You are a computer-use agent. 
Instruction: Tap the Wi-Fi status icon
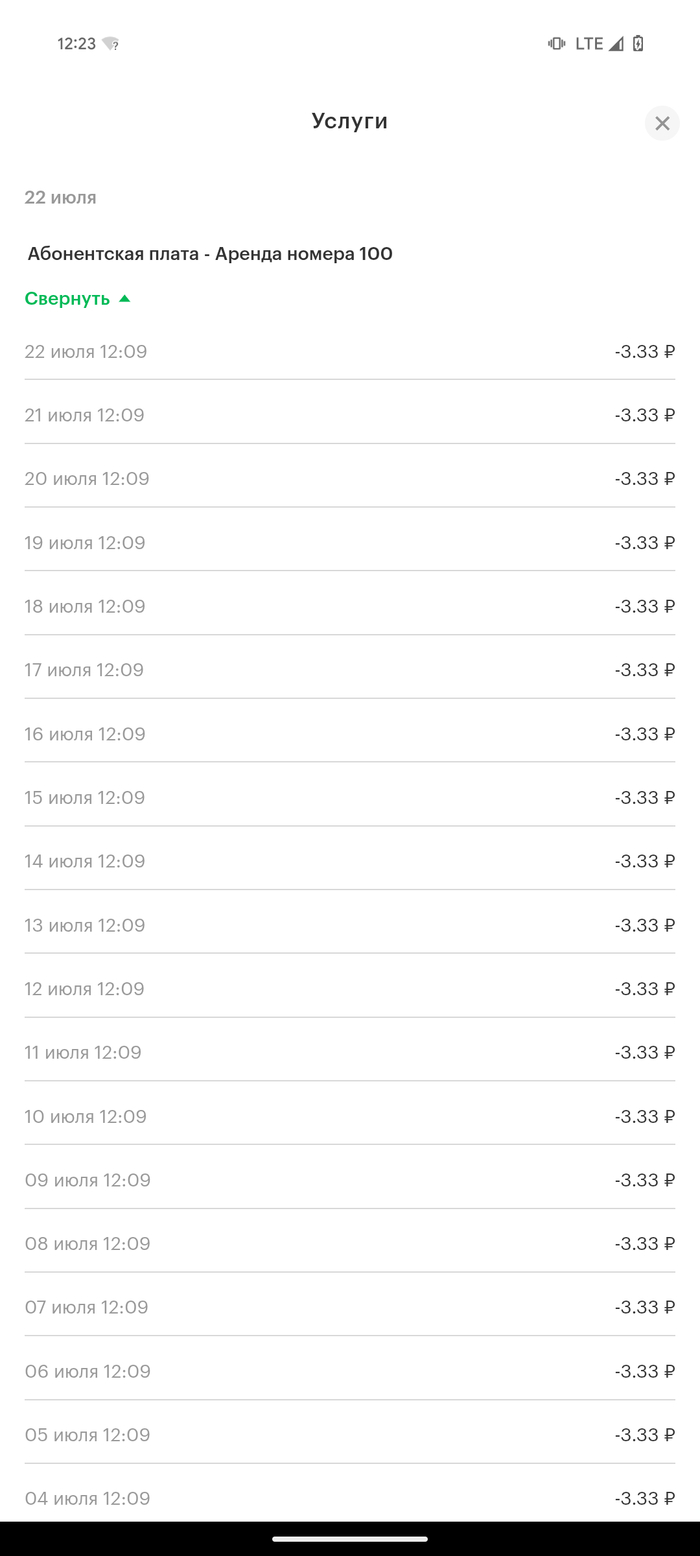click(110, 44)
